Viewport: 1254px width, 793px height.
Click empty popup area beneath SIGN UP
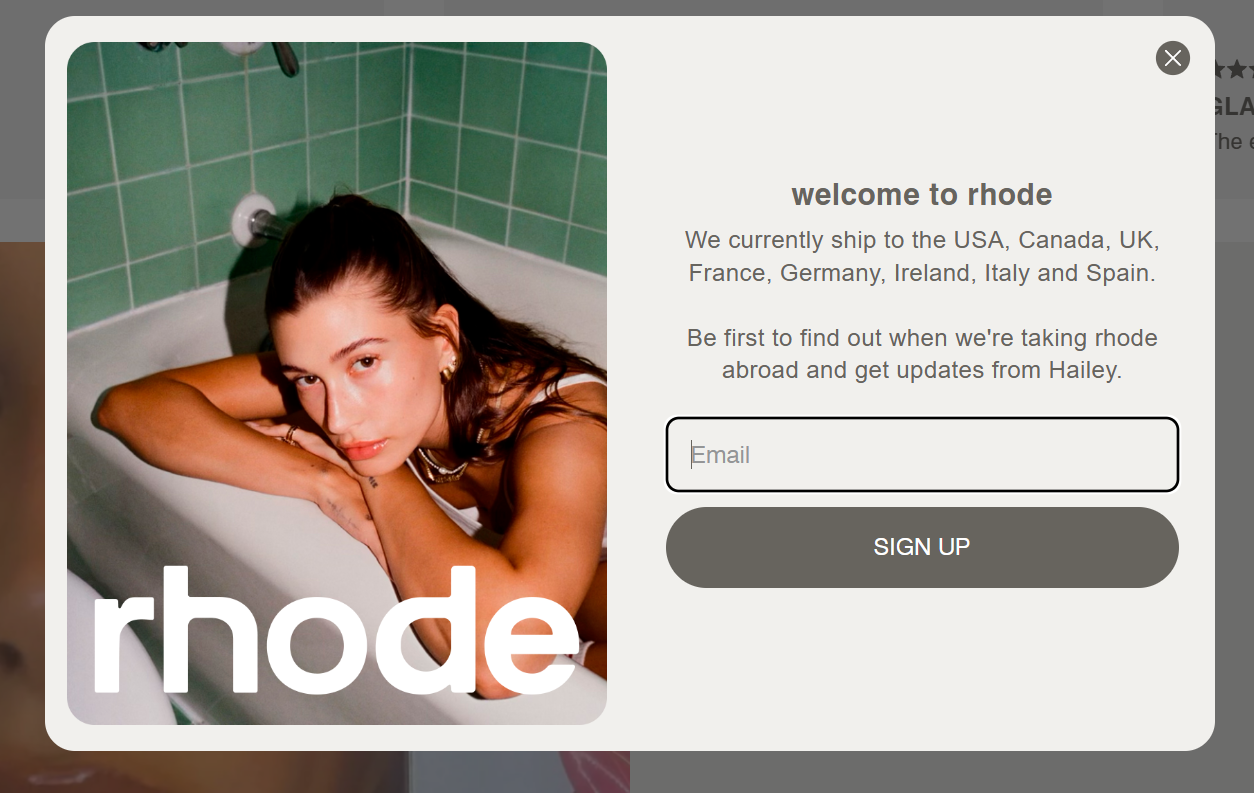(x=922, y=665)
